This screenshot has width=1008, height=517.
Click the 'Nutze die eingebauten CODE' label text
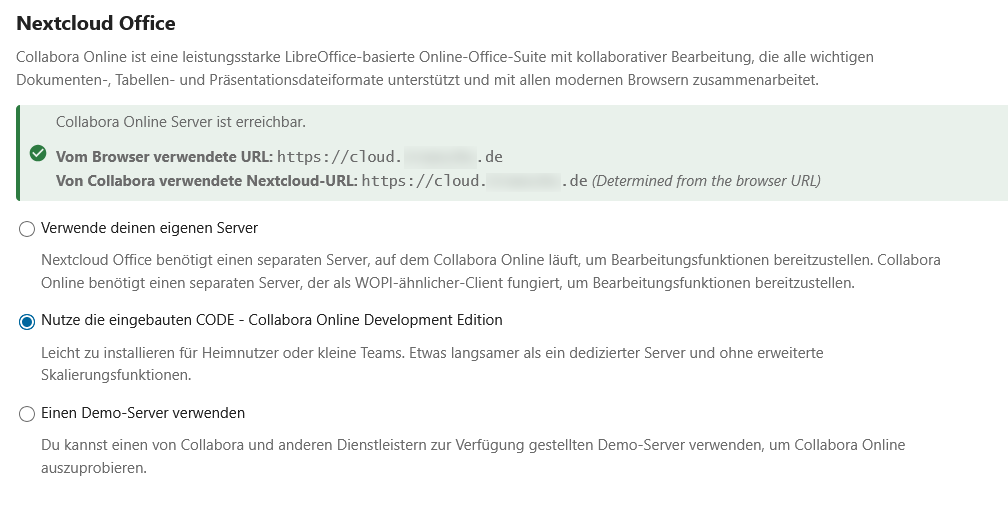pos(271,320)
